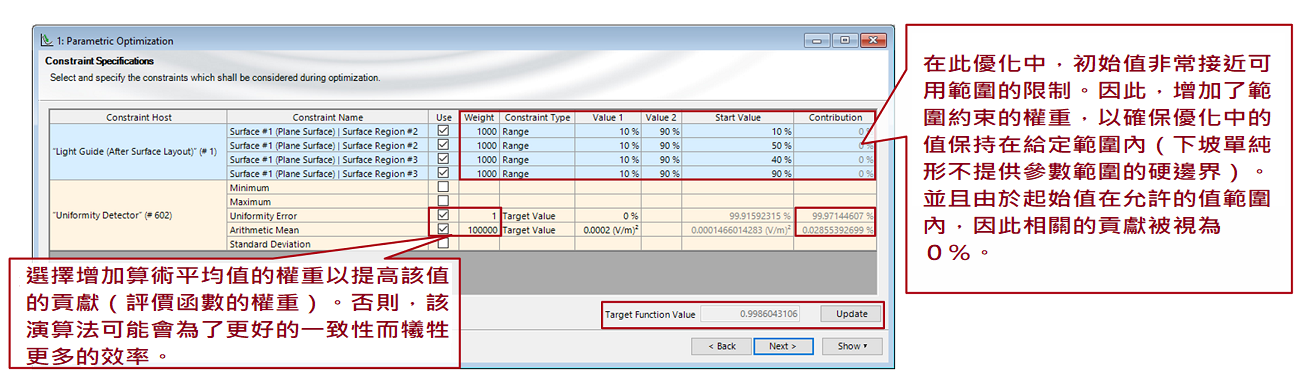This screenshot has height=377, width=1301.
Task: Maximize the Parametric Optimization window
Action: [x=845, y=40]
